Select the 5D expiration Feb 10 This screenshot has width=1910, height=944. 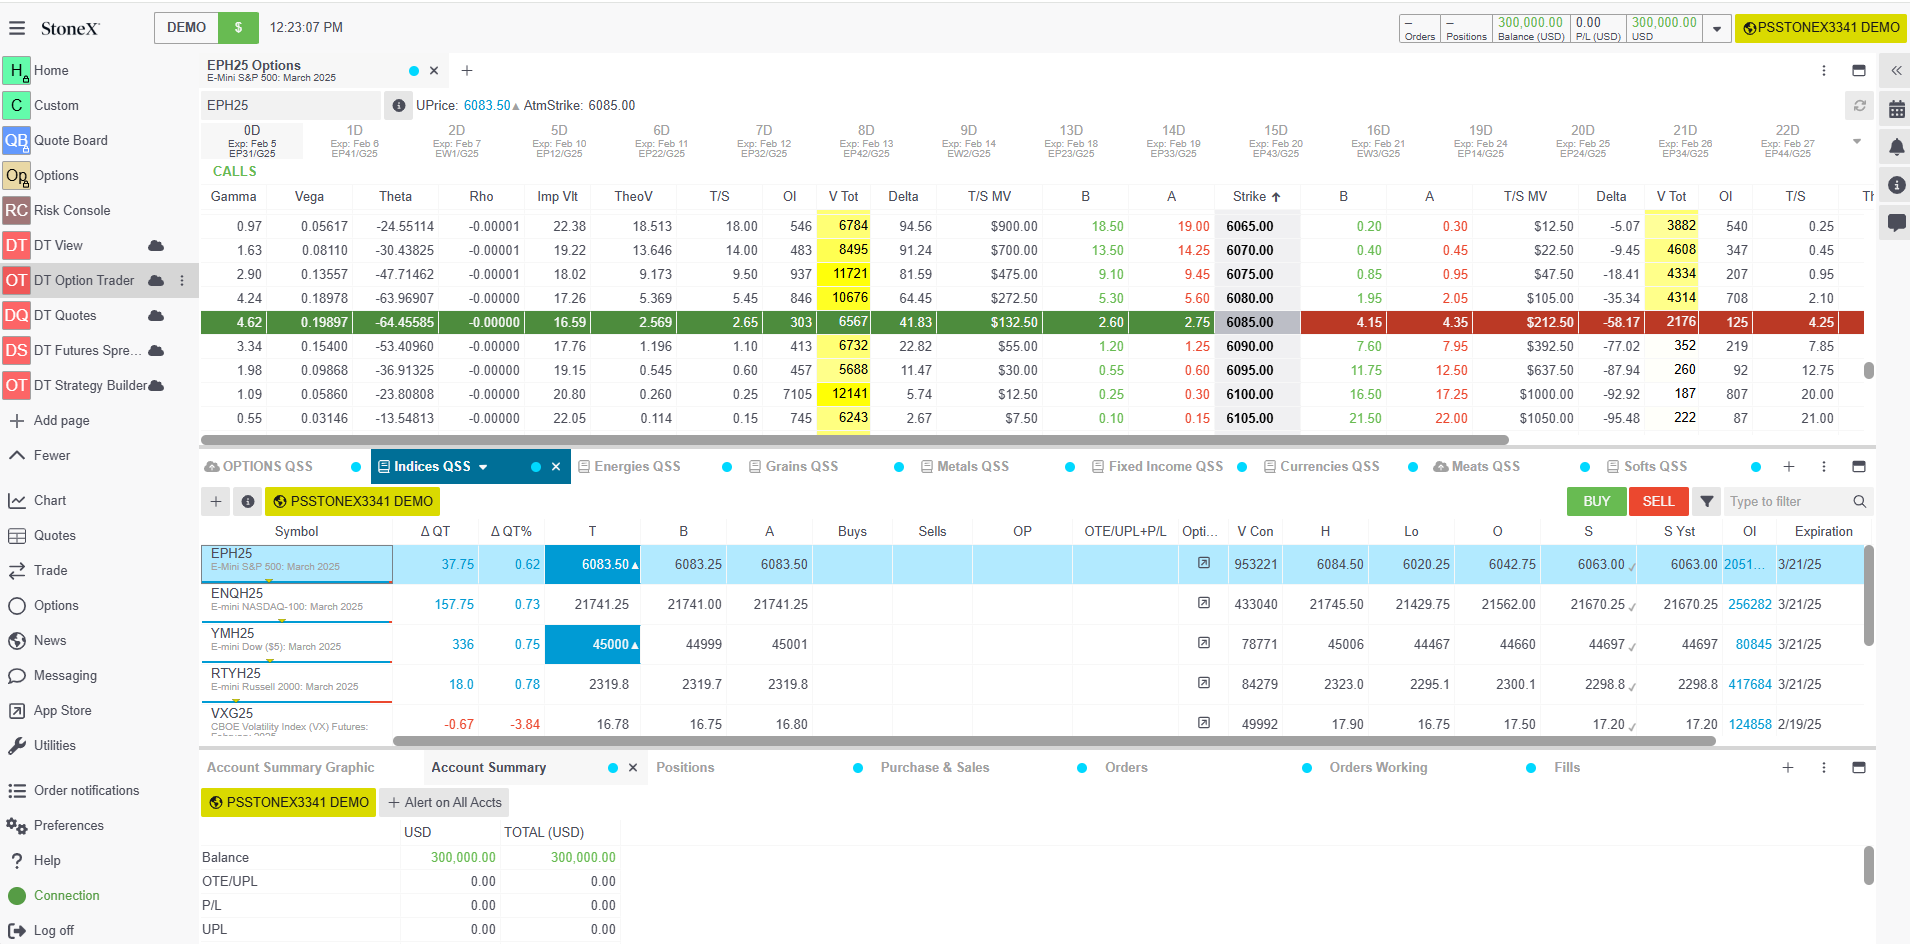559,141
